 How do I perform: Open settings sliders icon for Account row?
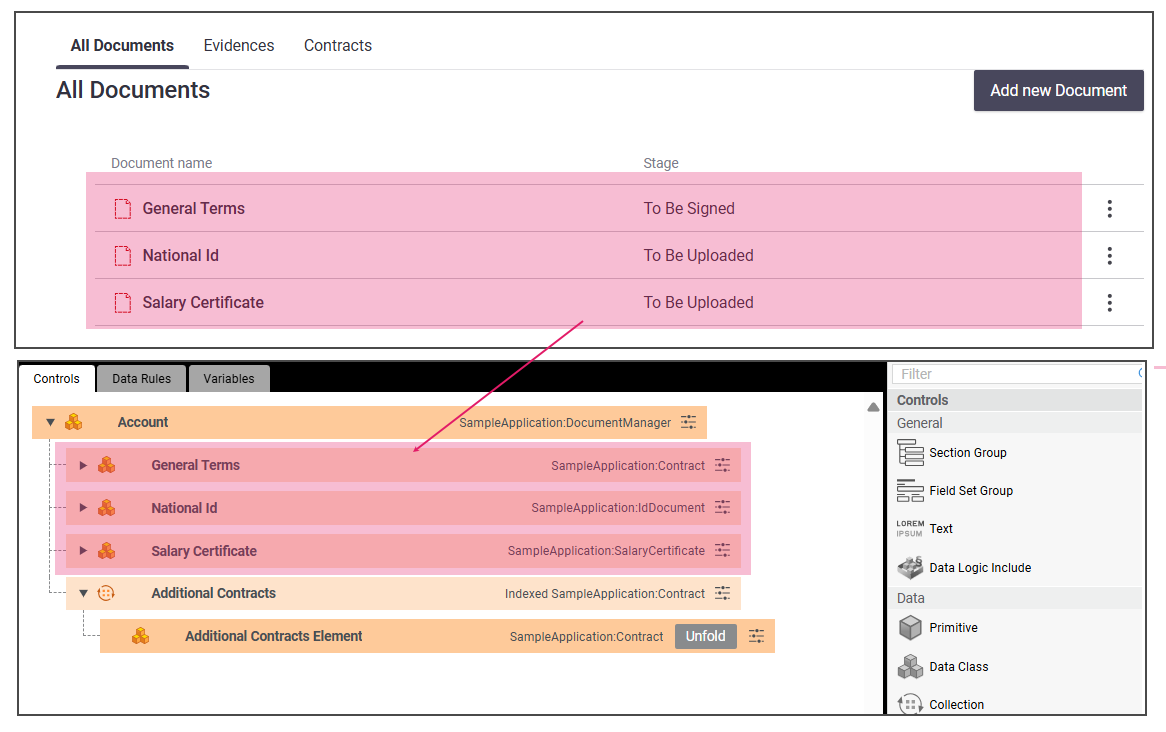689,423
